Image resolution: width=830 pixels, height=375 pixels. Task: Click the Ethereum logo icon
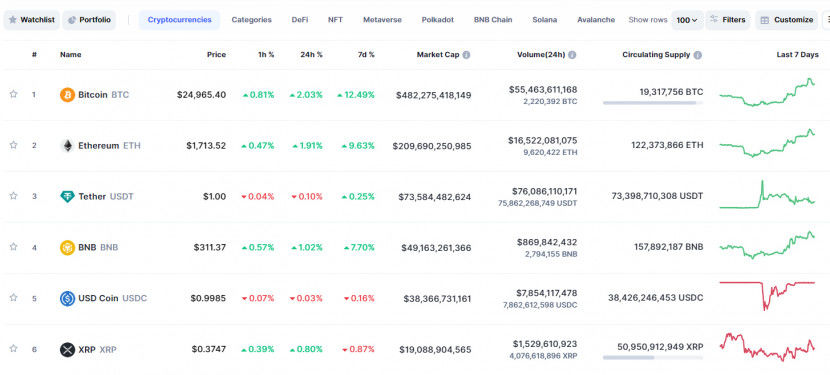pos(67,146)
